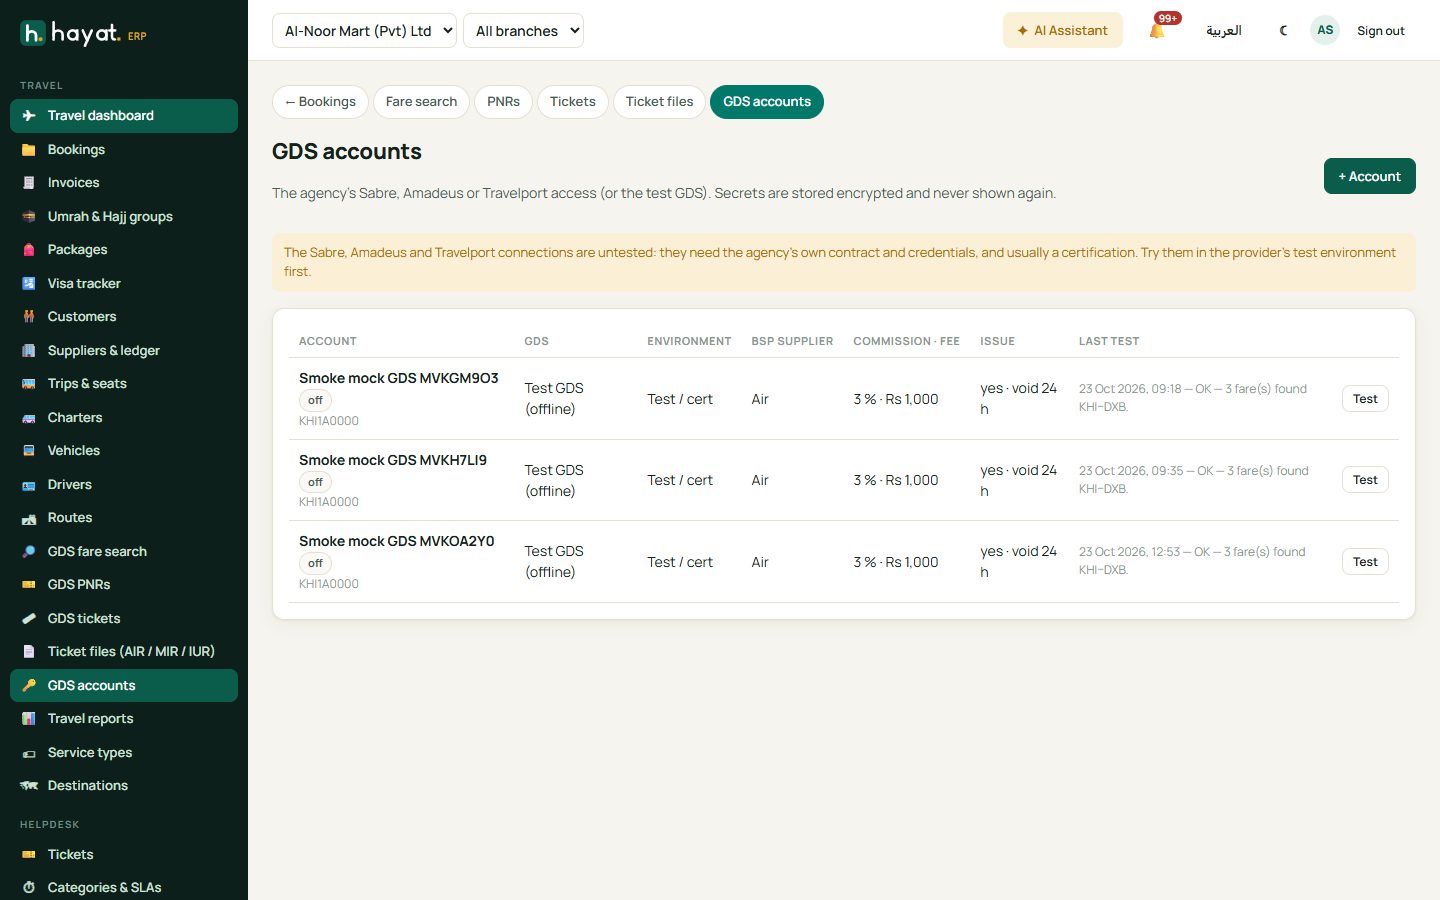Open the All branches dropdown
Screen dimensions: 1440x900
coord(523,31)
